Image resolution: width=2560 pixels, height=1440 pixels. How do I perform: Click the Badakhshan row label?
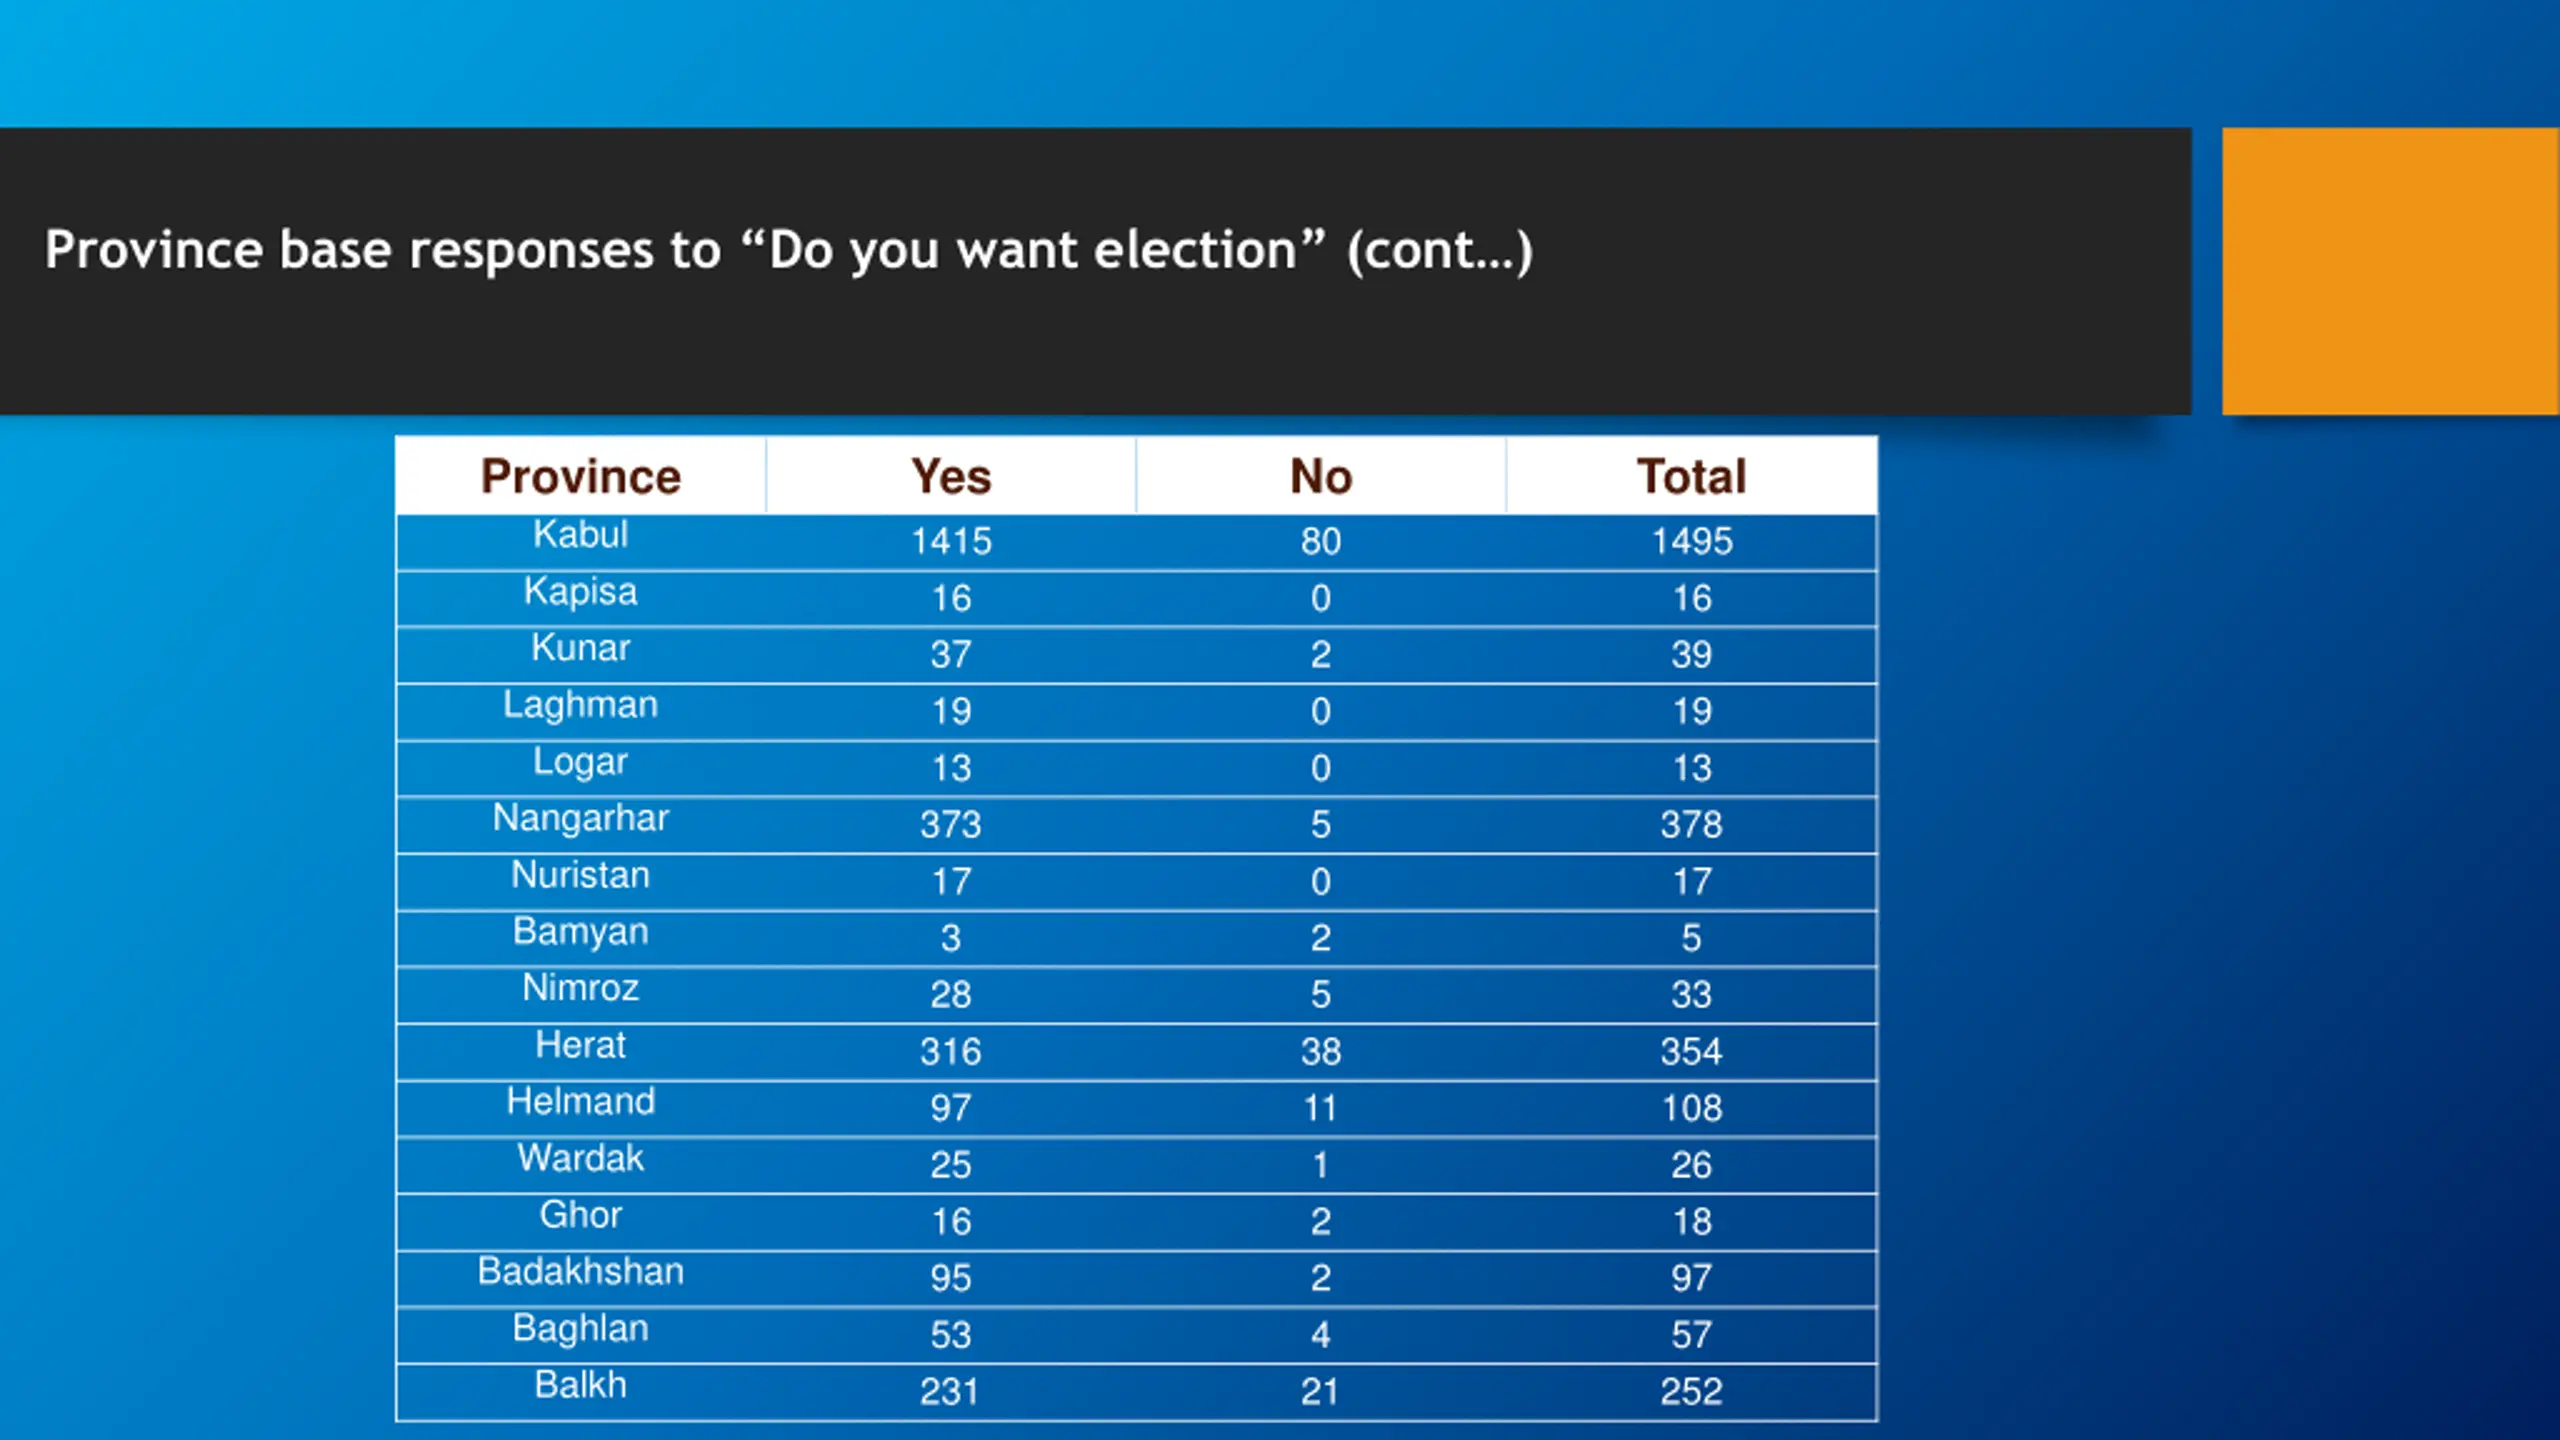pos(581,1271)
